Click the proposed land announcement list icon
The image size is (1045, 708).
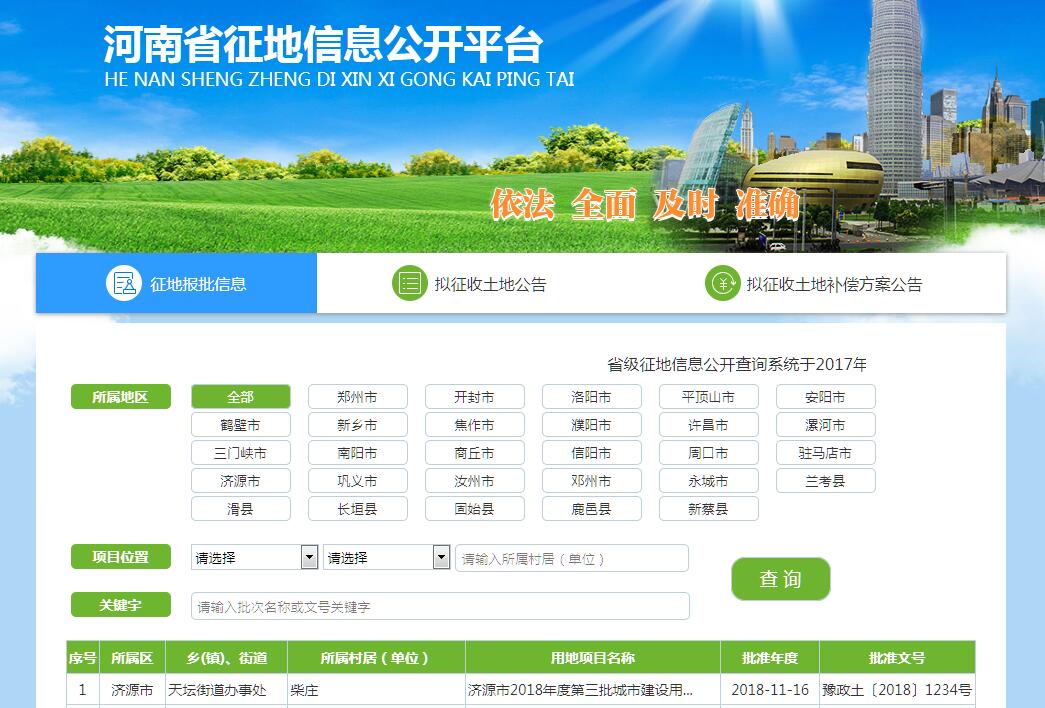[x=409, y=284]
